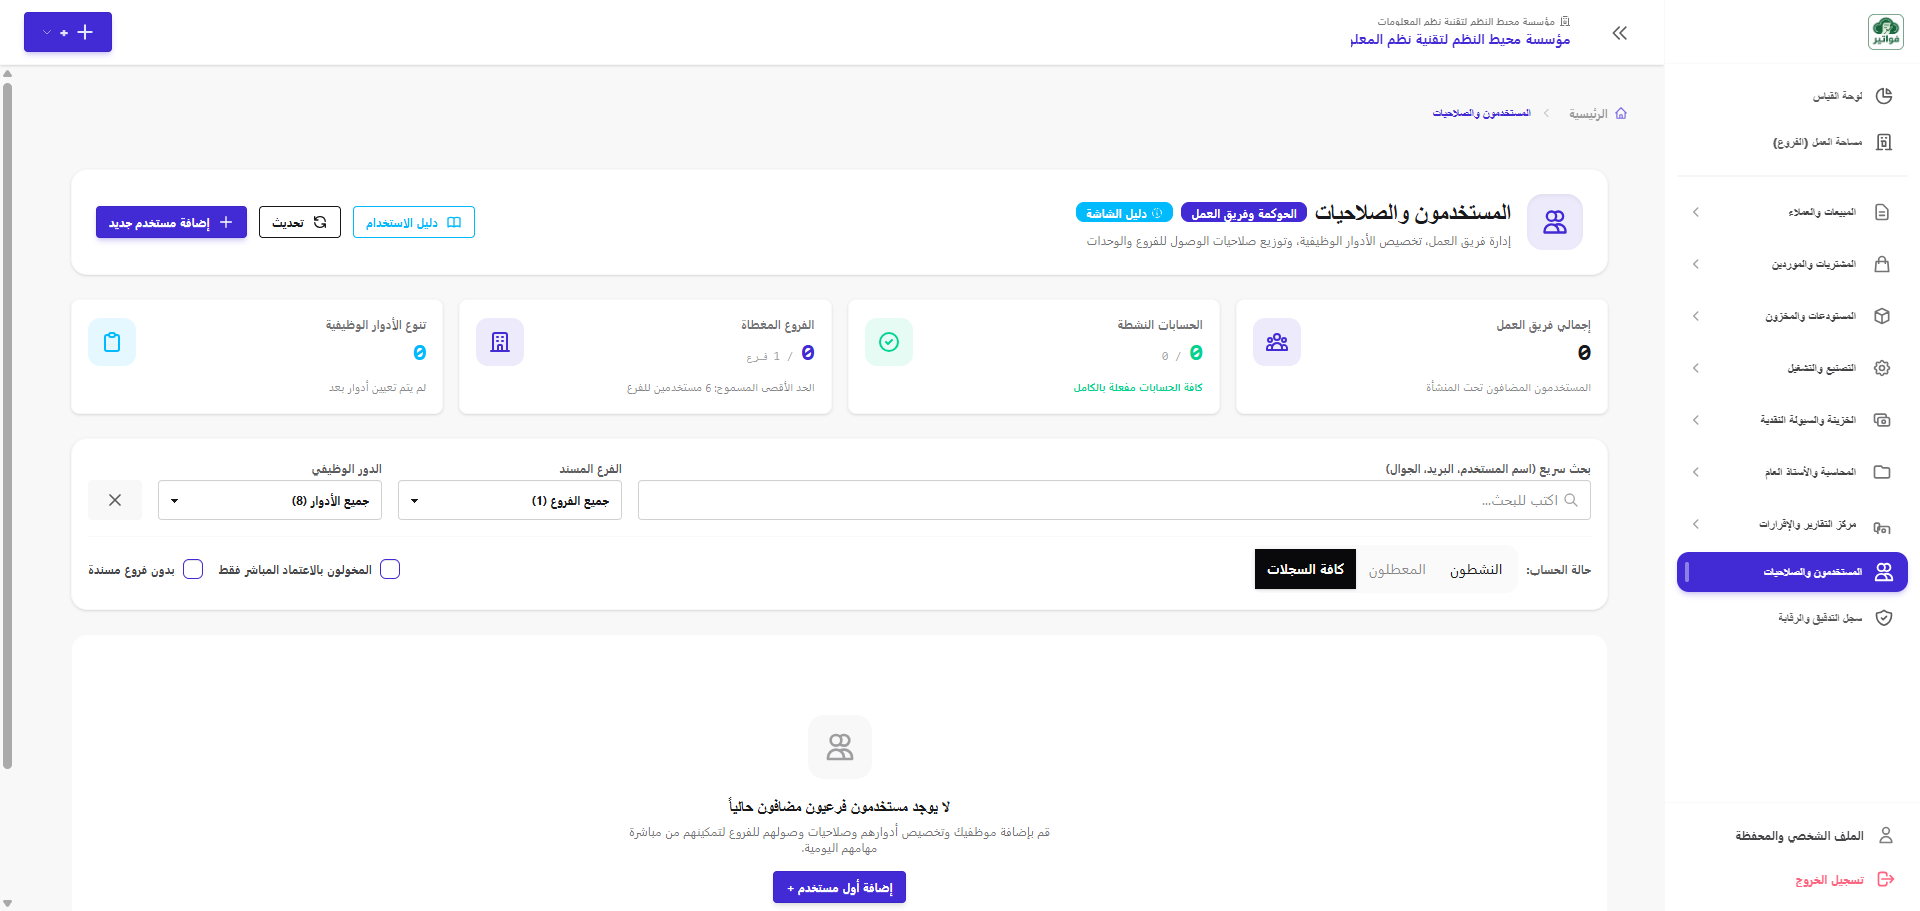Open دليل الاستخدام usage guide button
This screenshot has height=911, width=1920.
pyautogui.click(x=414, y=222)
